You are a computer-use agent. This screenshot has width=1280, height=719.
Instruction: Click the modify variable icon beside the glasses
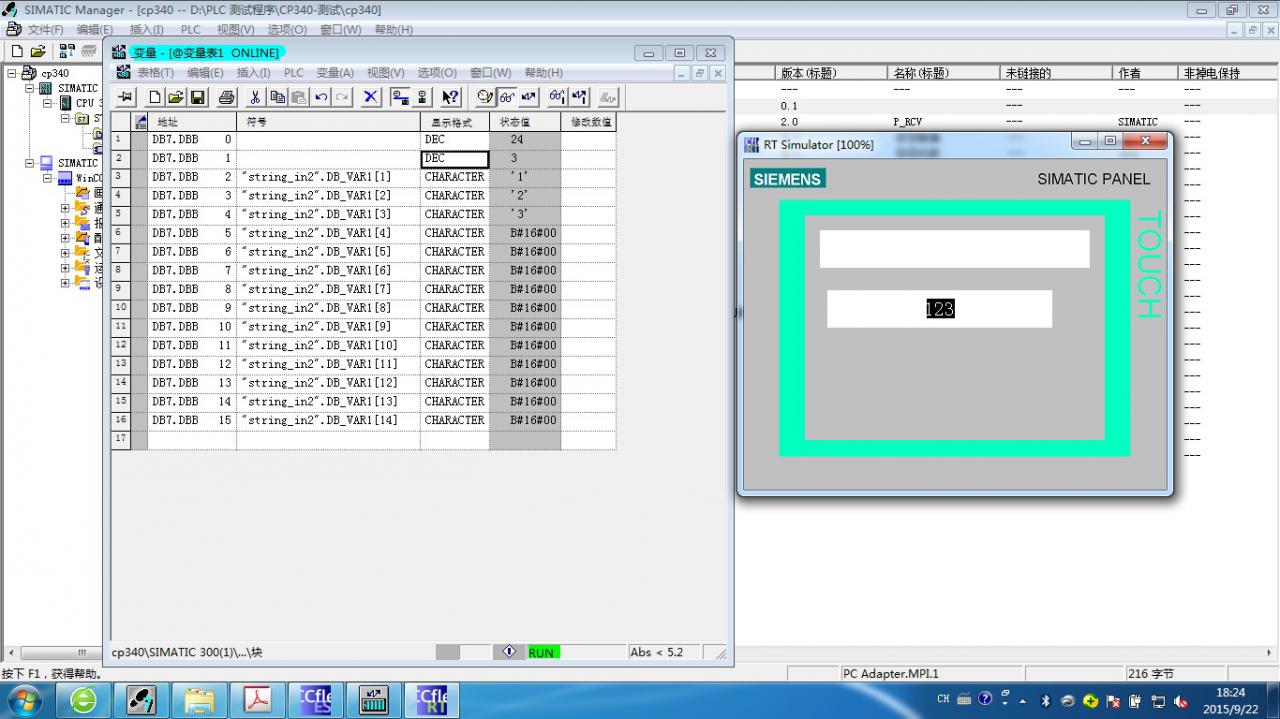point(529,97)
